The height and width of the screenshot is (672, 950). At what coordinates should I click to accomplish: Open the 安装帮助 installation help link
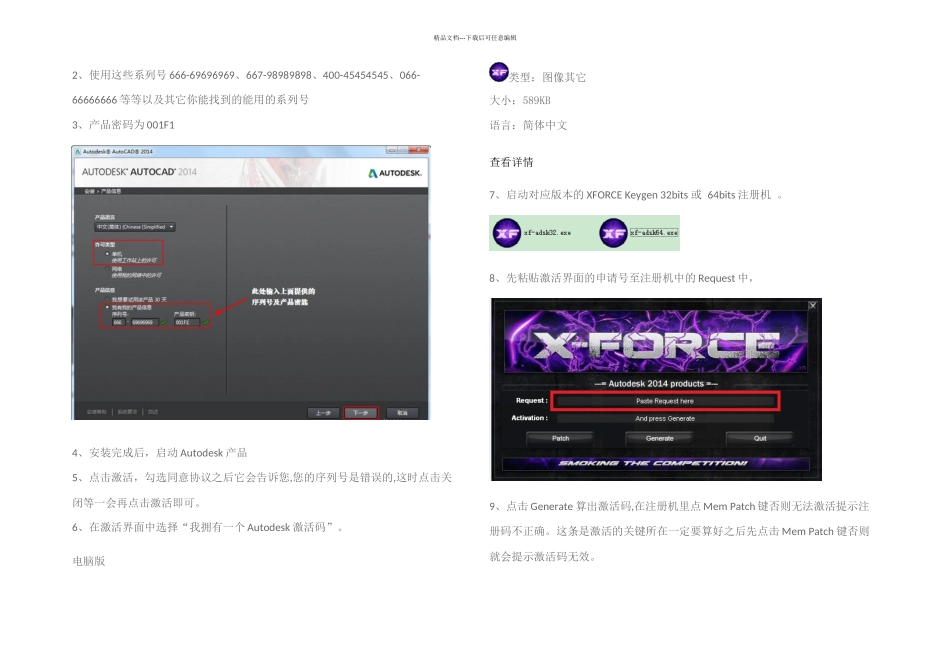97,412
